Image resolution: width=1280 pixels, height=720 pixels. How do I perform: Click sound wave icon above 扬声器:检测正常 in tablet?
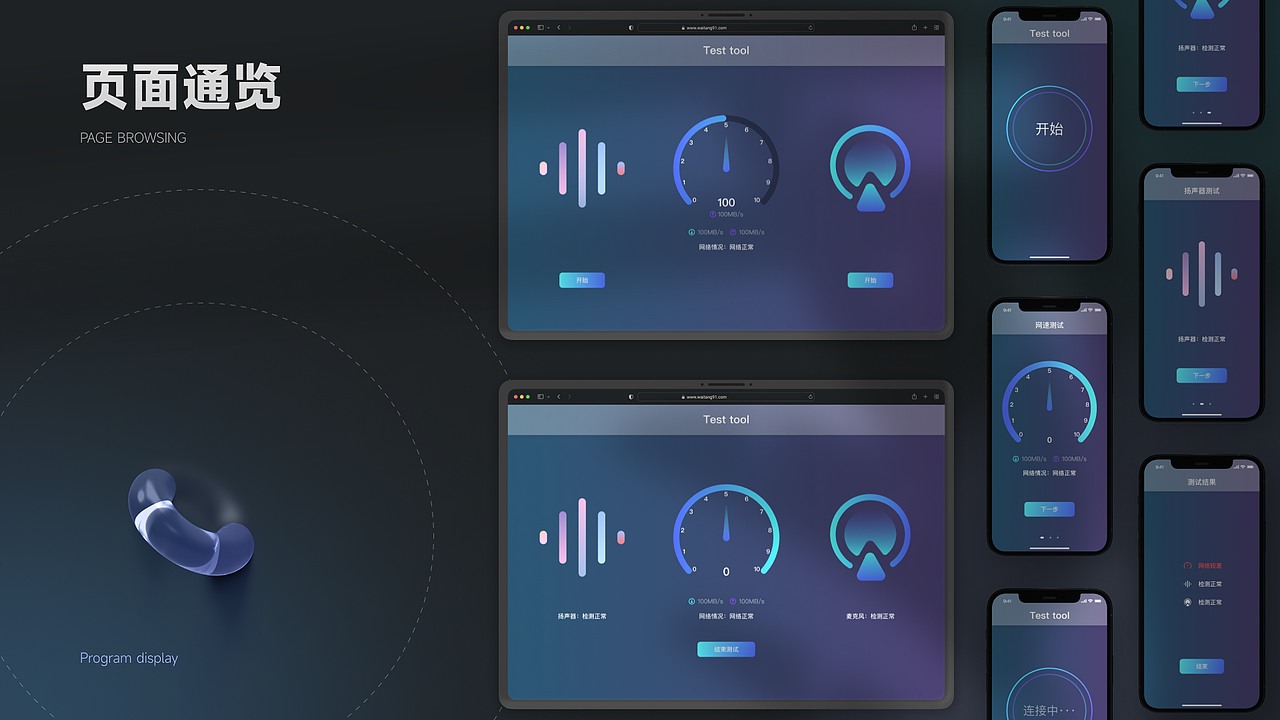582,537
